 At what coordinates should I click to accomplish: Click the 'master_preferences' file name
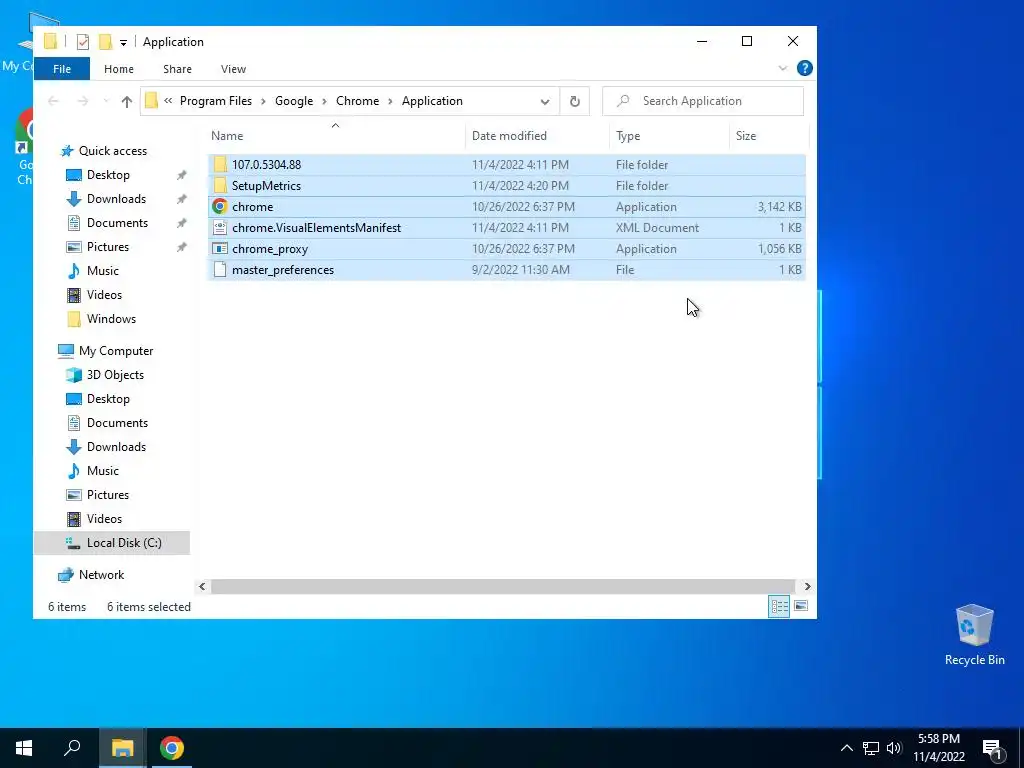coord(283,270)
